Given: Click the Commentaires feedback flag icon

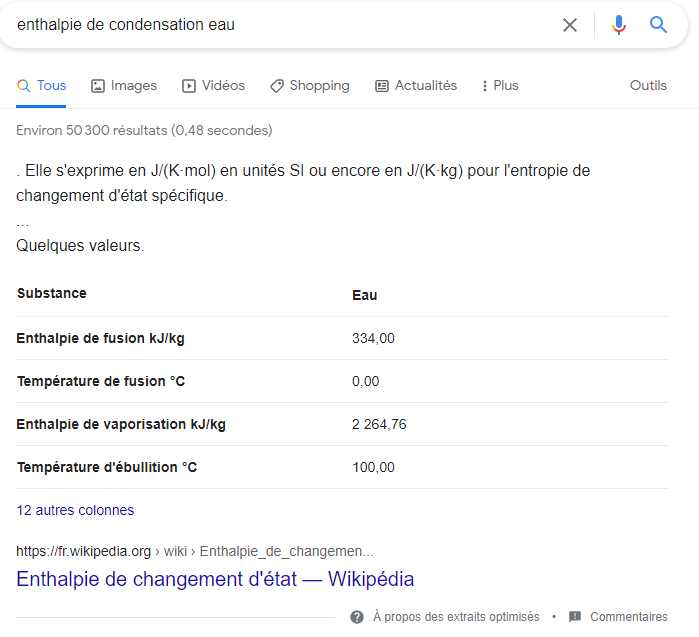Looking at the screenshot, I should 575,617.
